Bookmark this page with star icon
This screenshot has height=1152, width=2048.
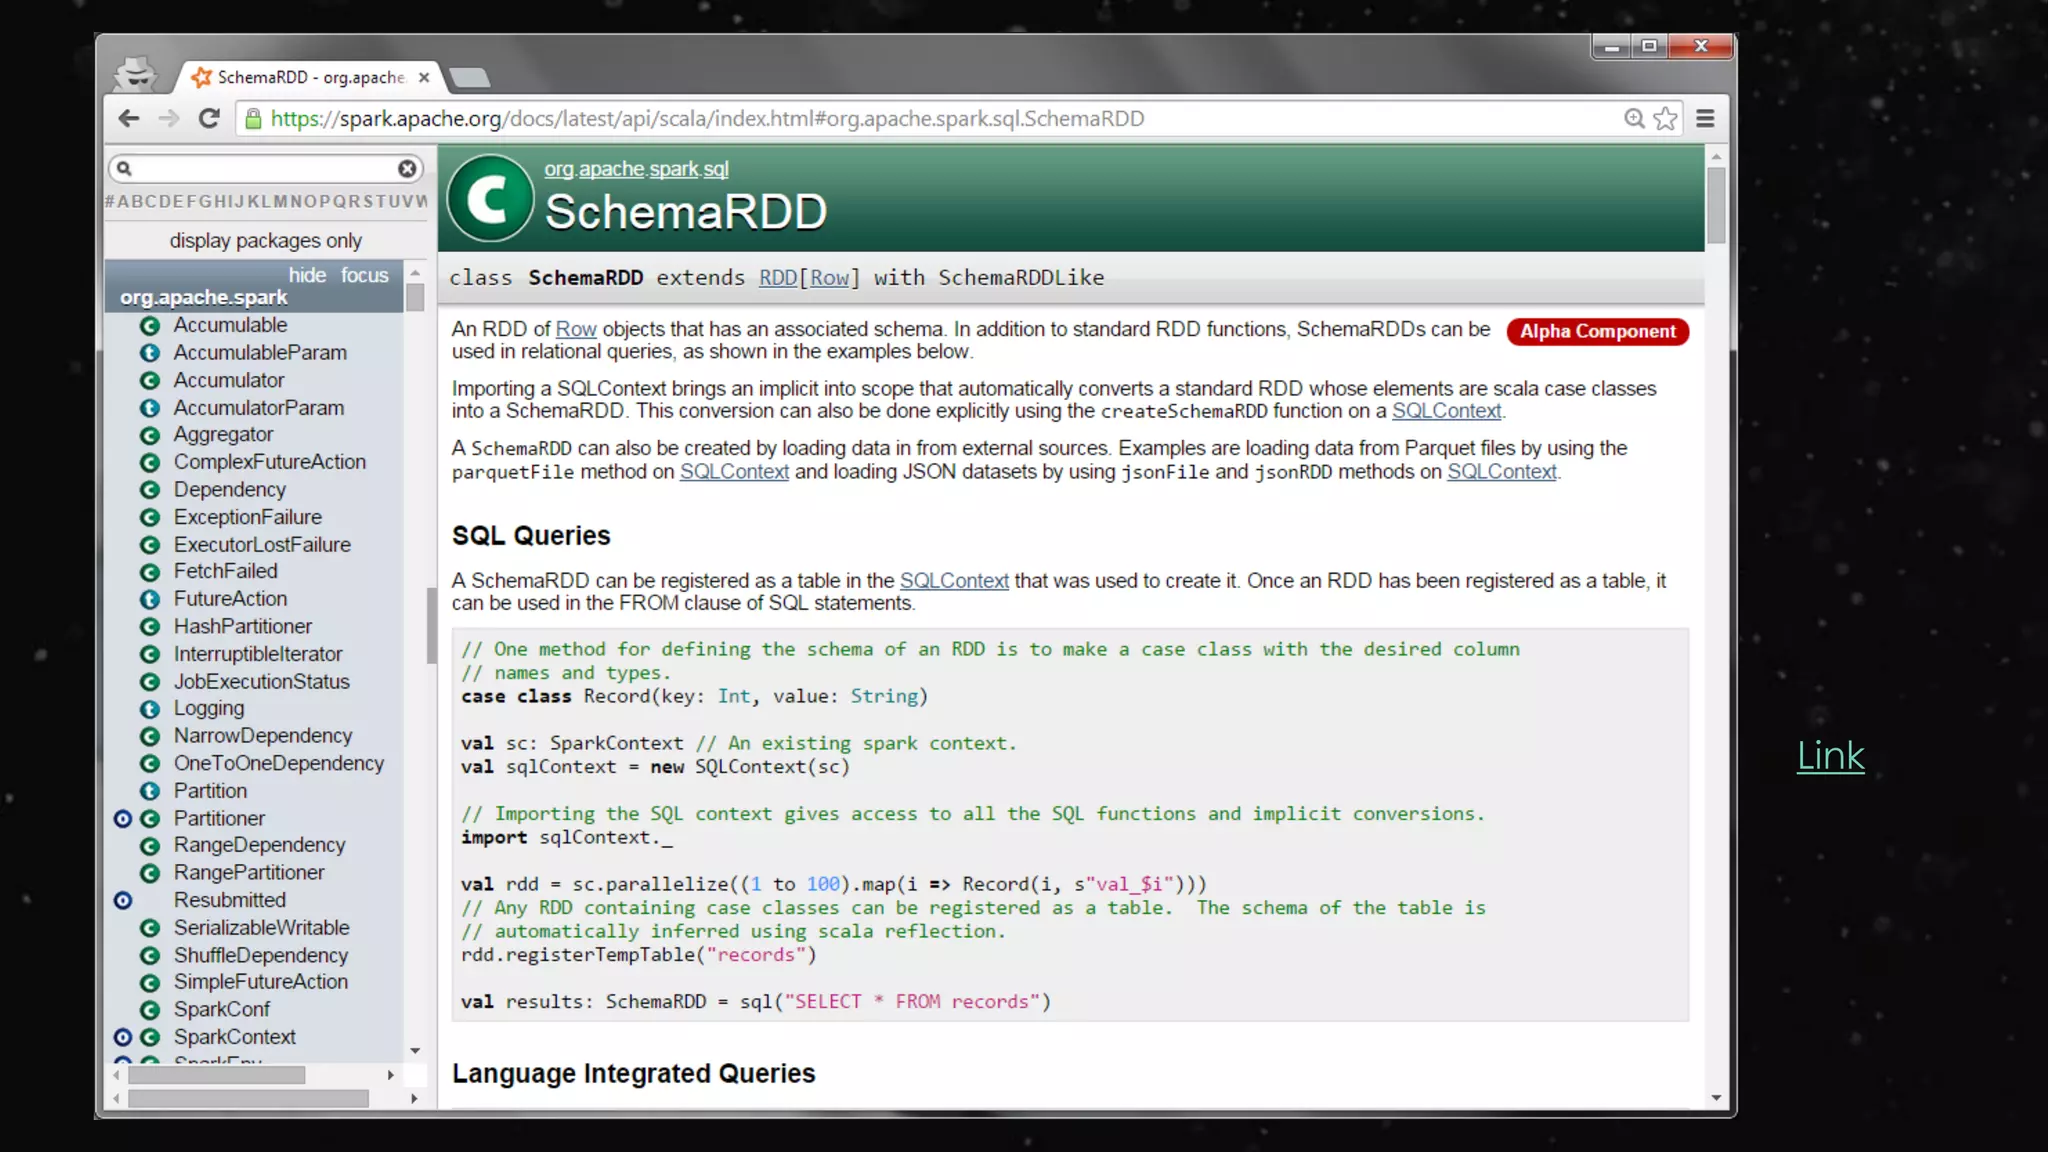pyautogui.click(x=1665, y=119)
